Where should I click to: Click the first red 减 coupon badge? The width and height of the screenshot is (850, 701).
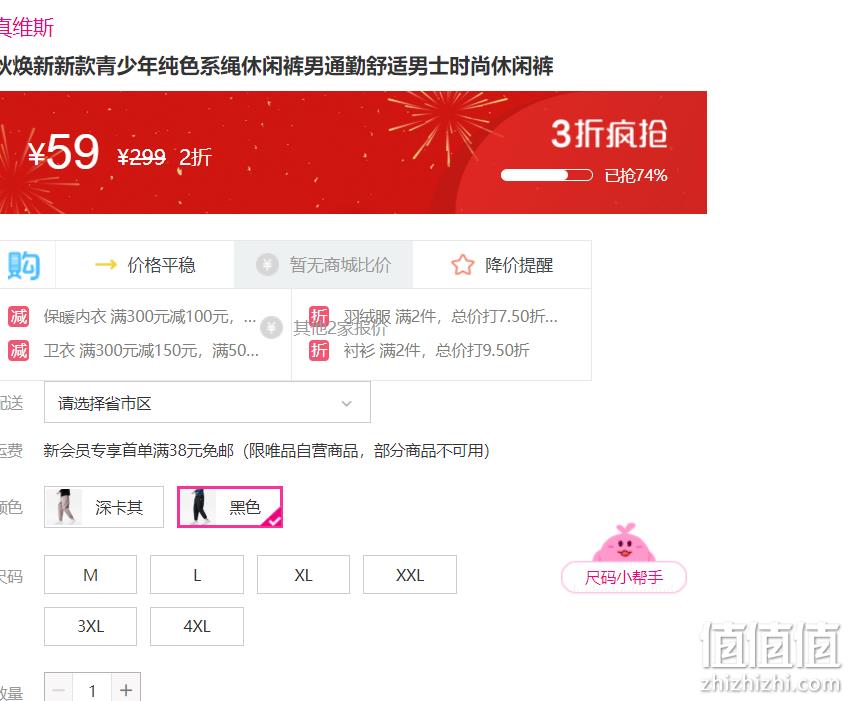18,316
